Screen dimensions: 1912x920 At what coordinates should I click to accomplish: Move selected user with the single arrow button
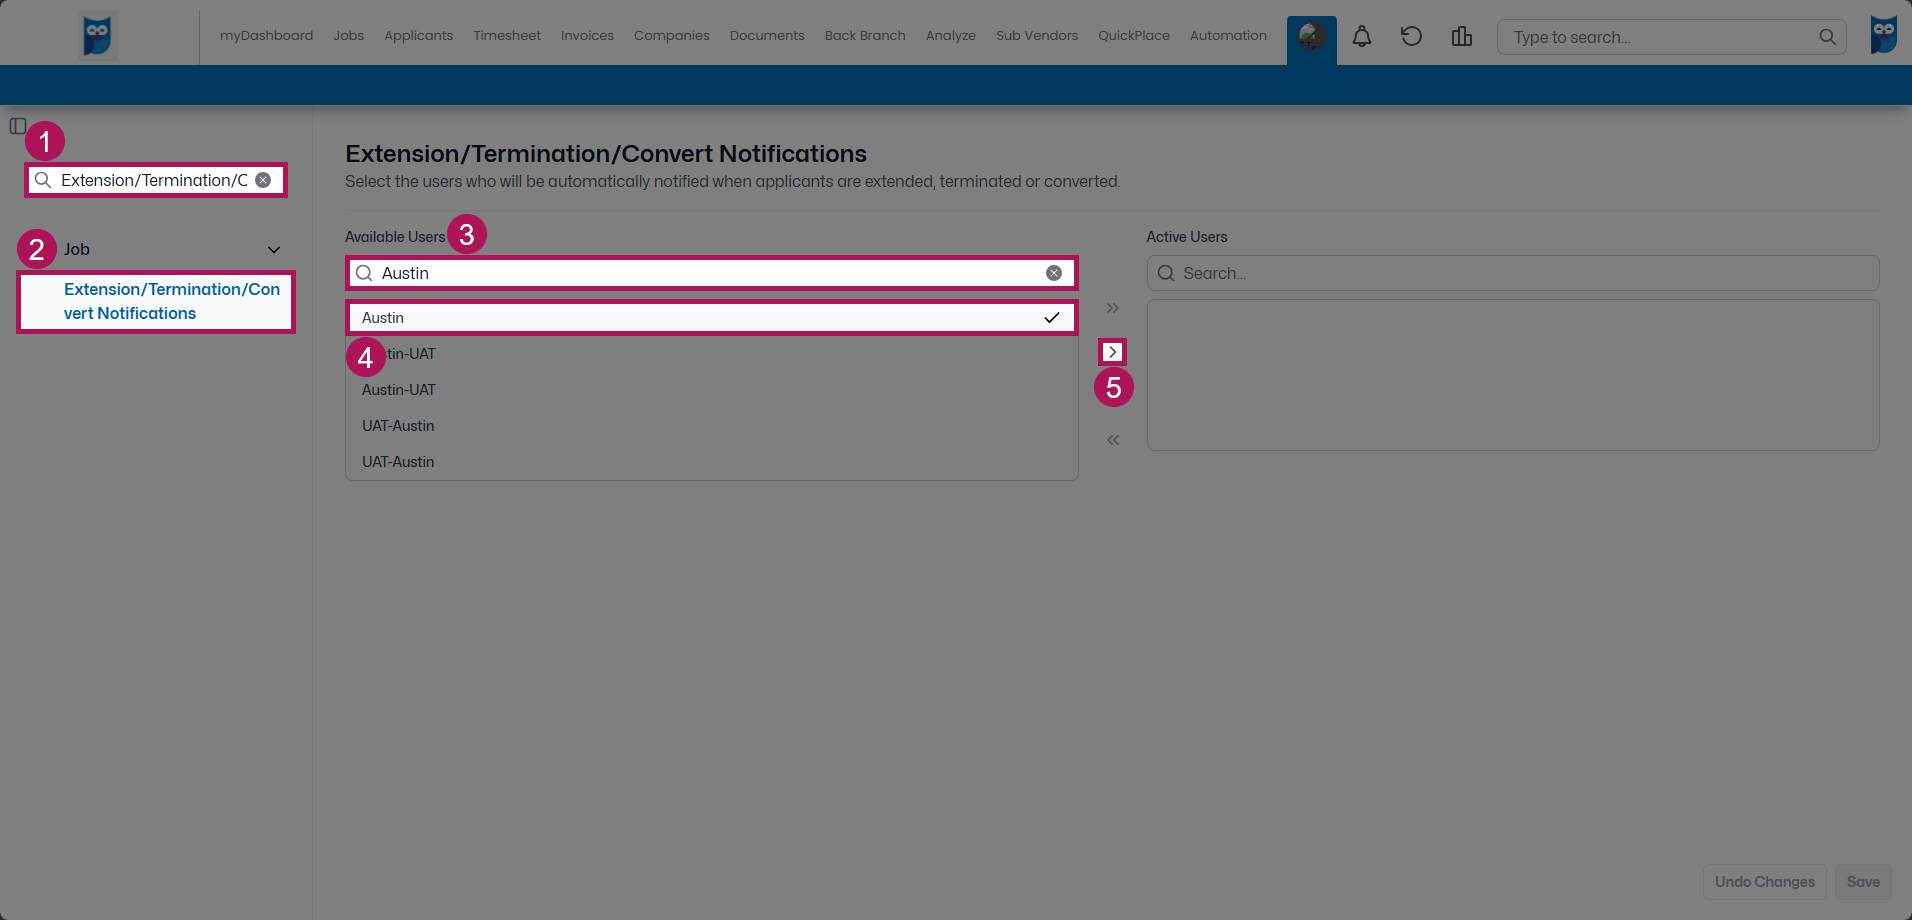1112,352
